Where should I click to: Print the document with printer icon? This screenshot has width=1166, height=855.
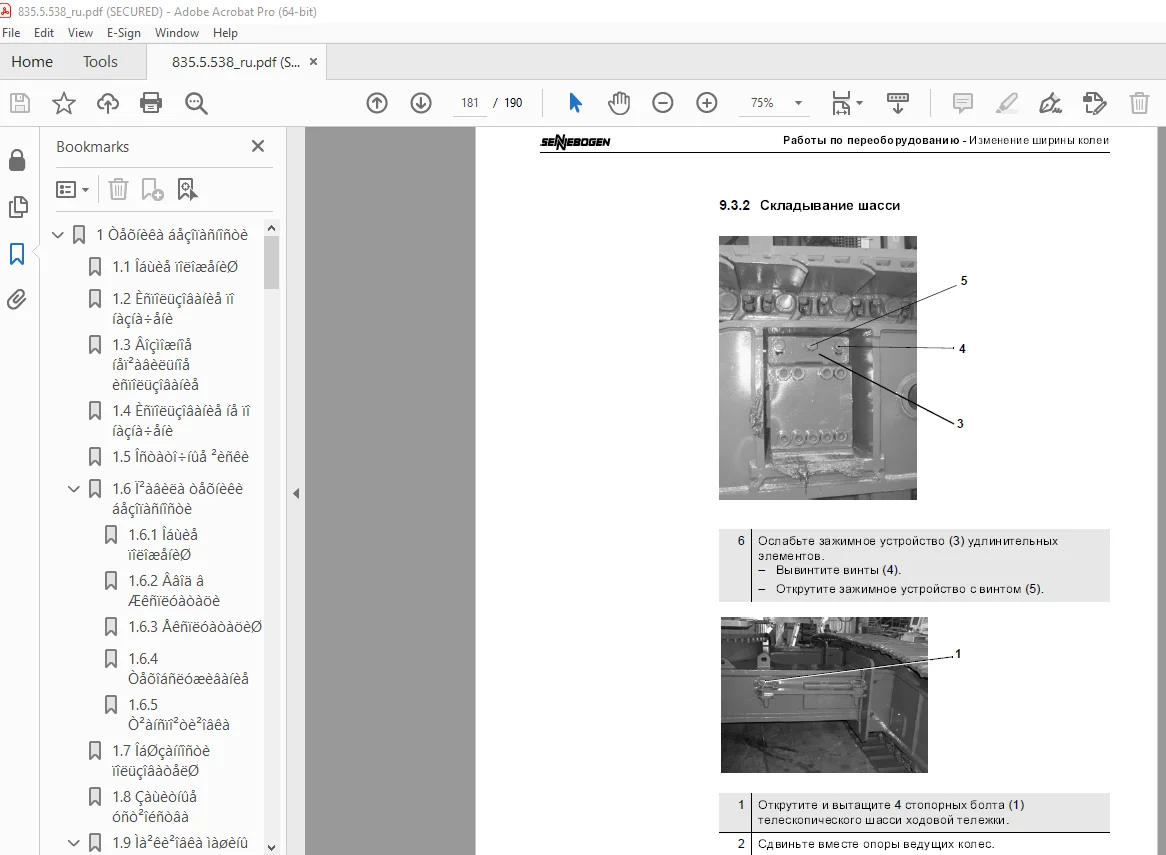[x=151, y=103]
